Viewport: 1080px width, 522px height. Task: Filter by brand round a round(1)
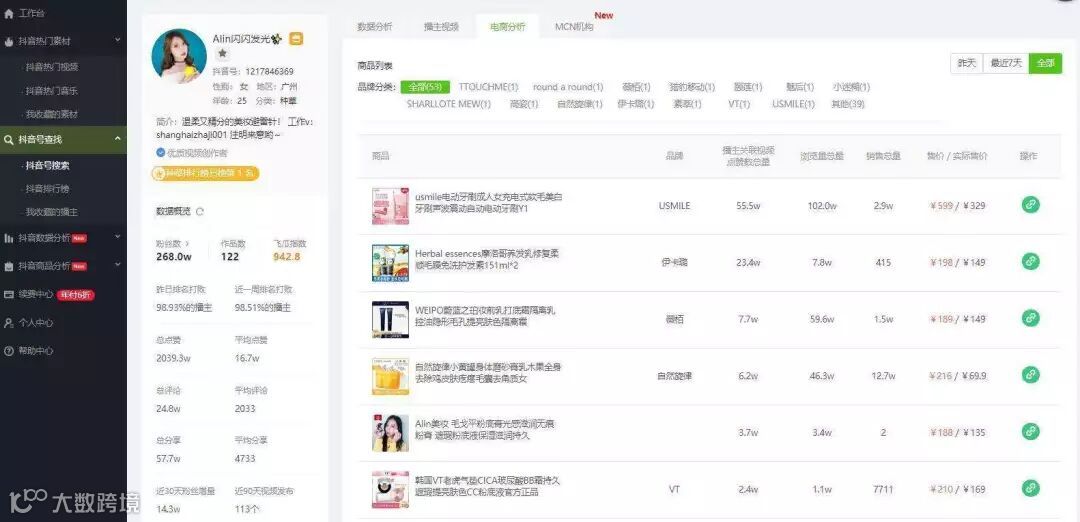pos(568,87)
